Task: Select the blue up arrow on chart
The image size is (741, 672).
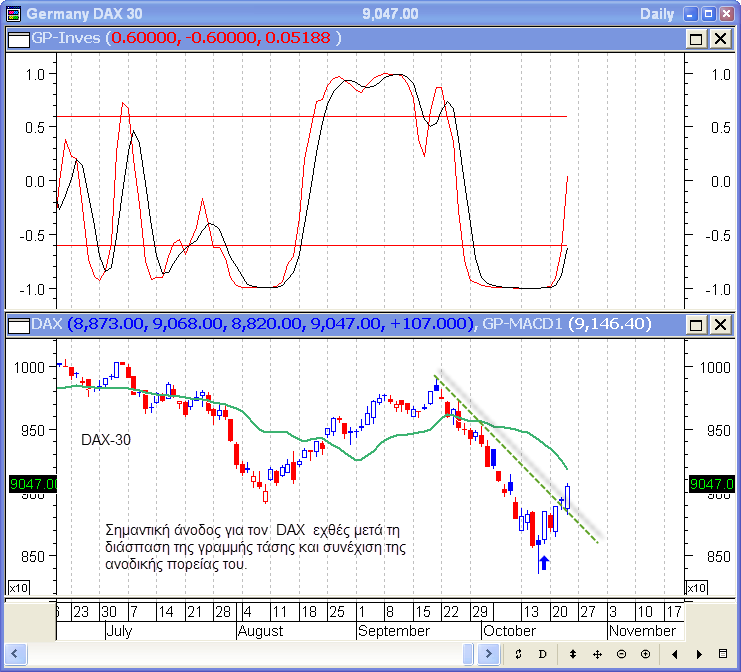Action: (x=542, y=563)
